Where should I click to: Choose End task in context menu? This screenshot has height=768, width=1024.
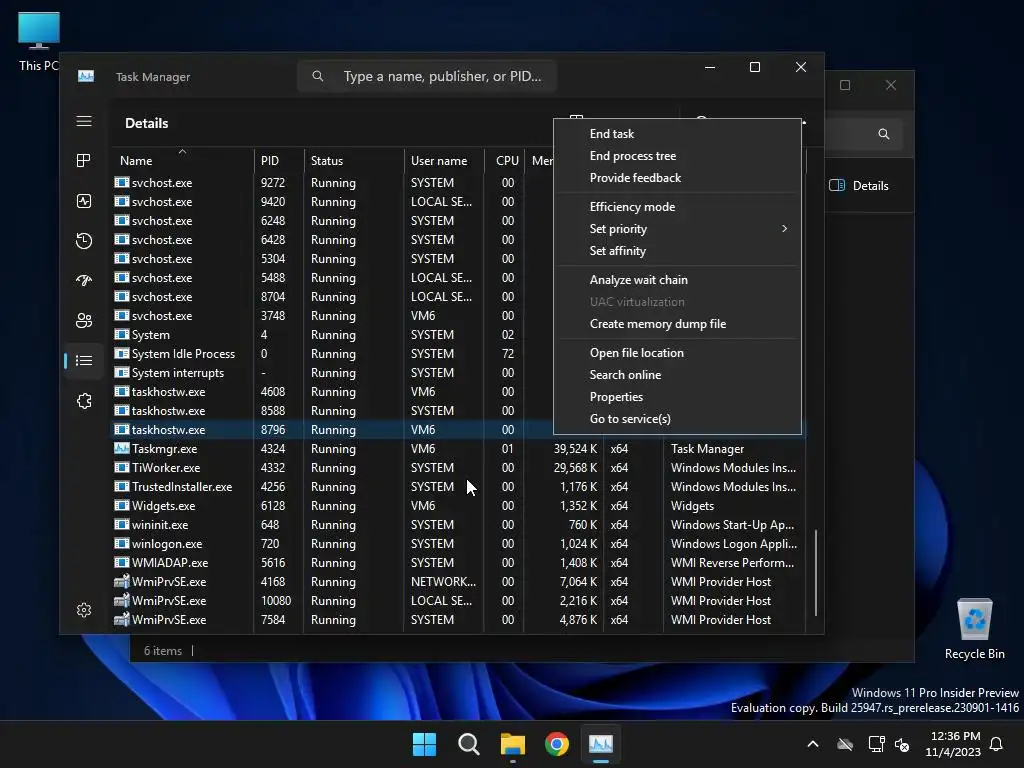pos(677,133)
